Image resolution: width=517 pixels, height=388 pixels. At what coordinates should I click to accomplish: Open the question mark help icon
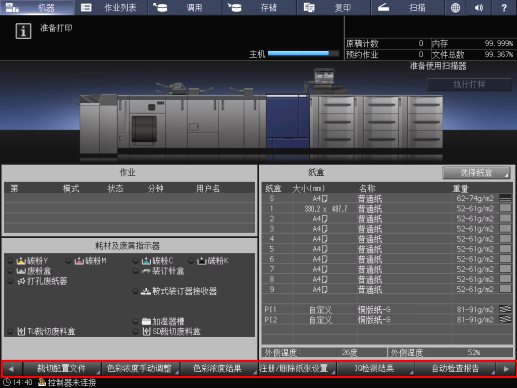click(x=504, y=7)
